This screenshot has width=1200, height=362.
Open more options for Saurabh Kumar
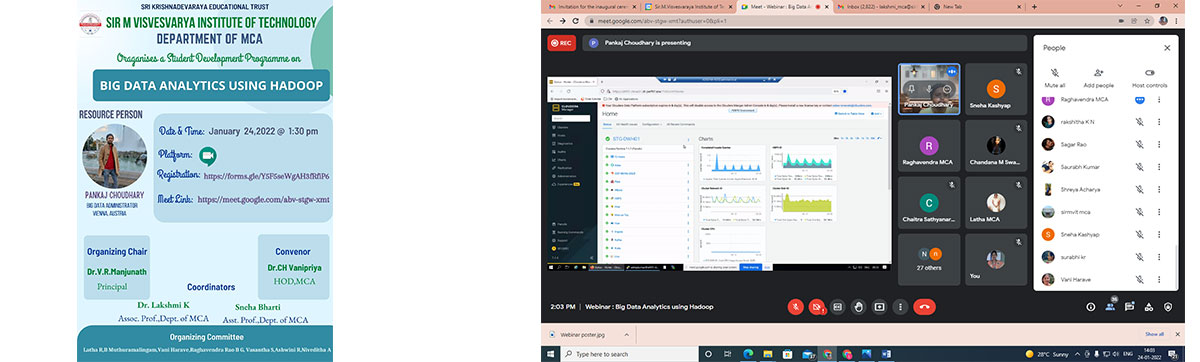click(1159, 166)
